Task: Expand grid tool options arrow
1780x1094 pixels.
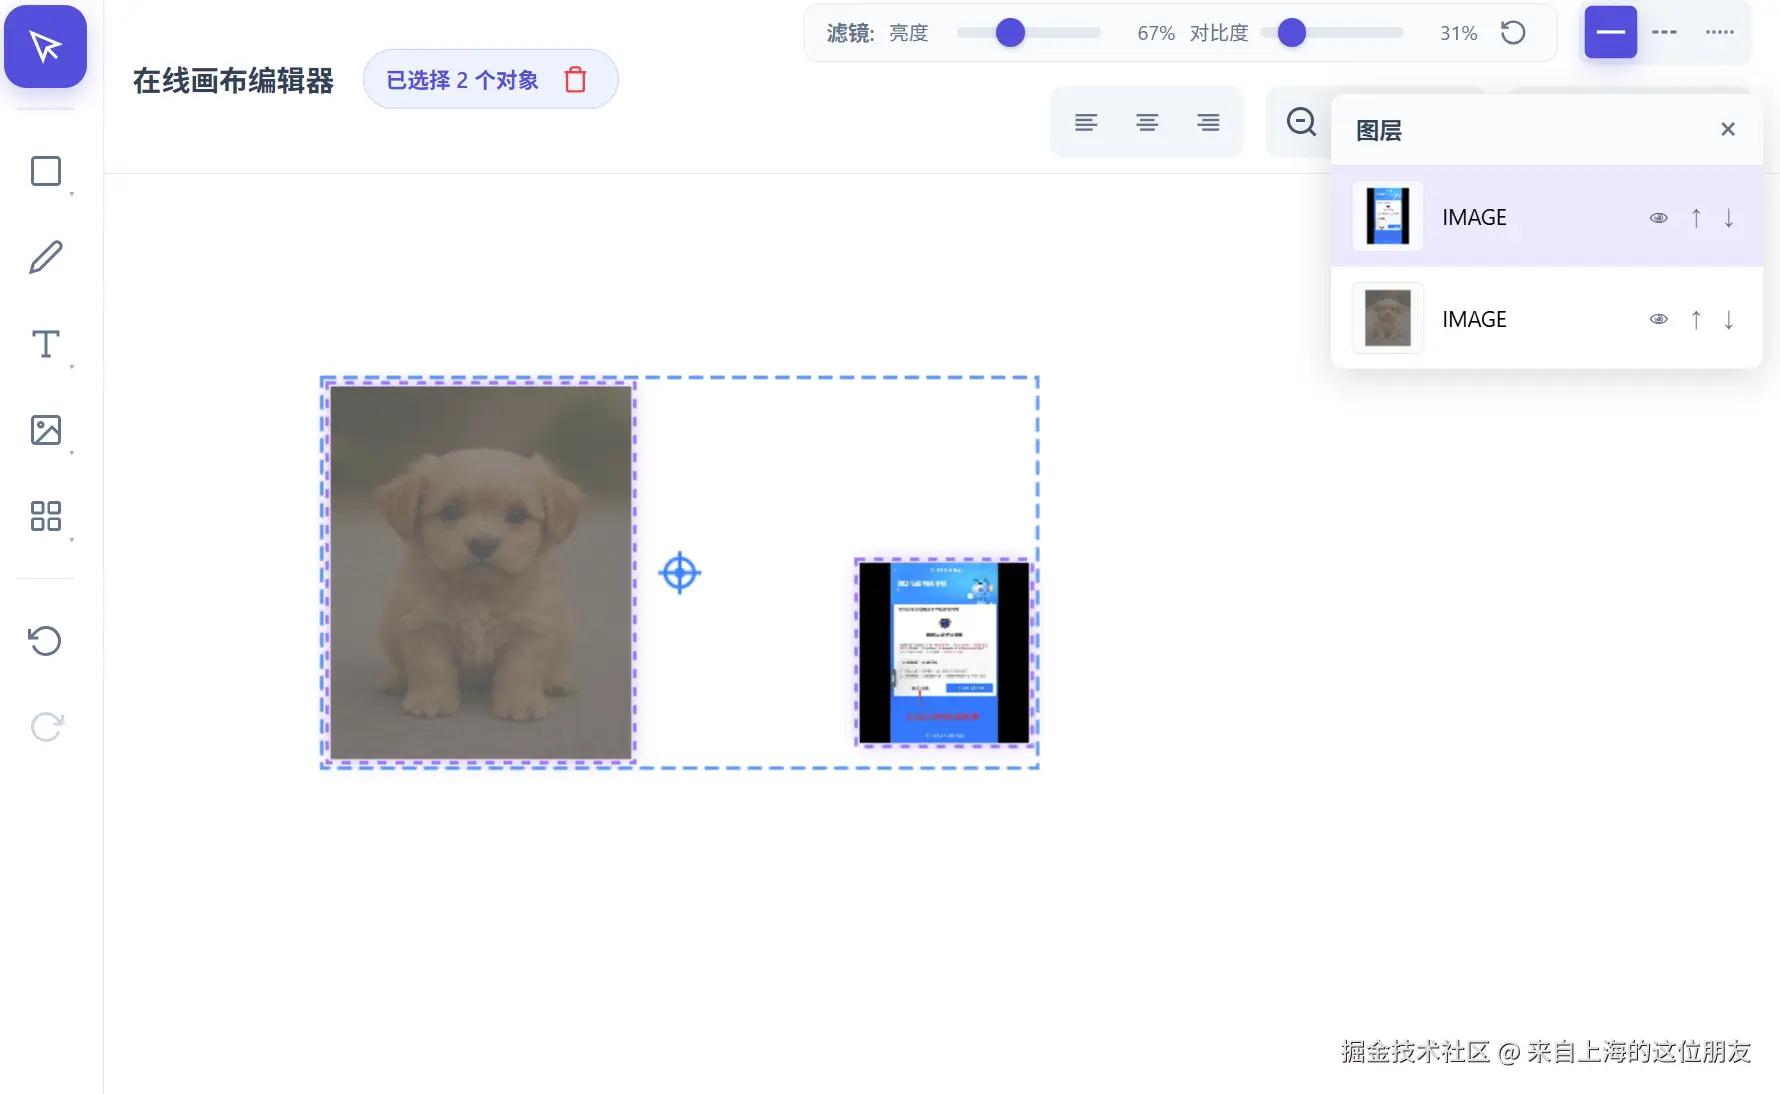Action: 72,540
